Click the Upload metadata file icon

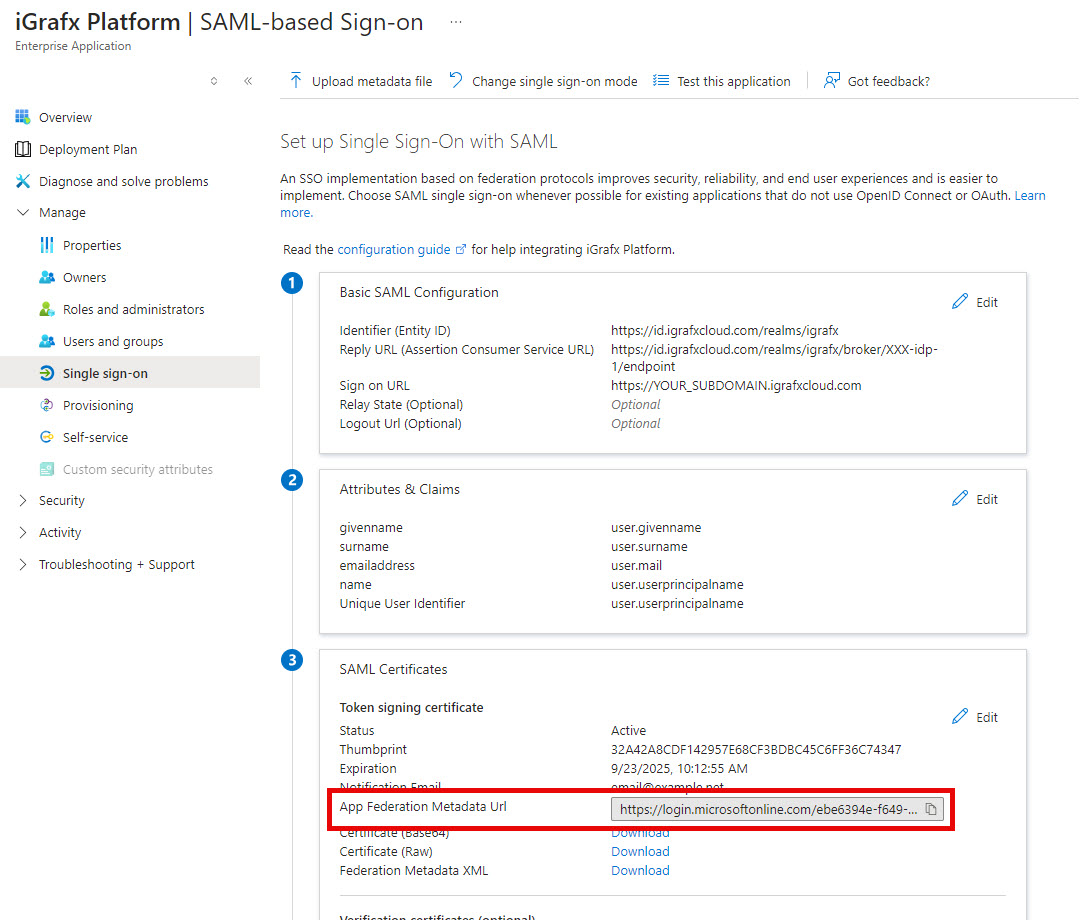[x=296, y=81]
